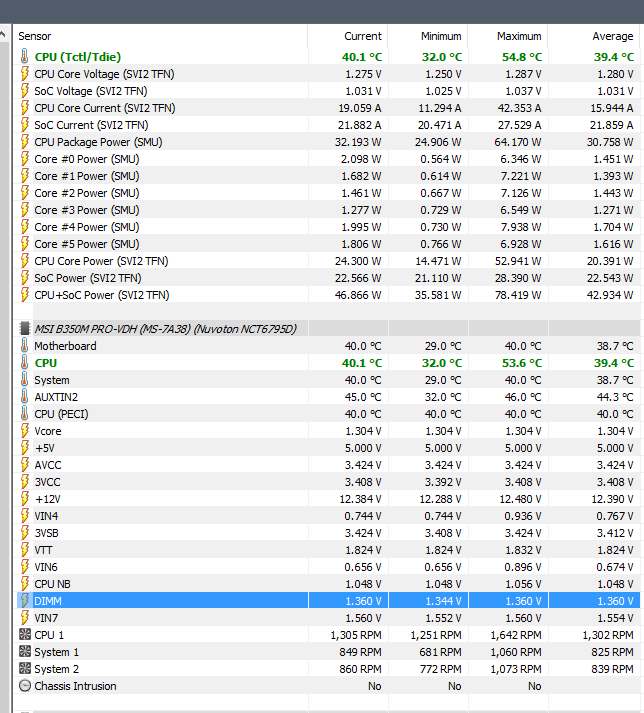Image resolution: width=644 pixels, height=713 pixels.
Task: Click the 1,642 RPM maximum CPU 1 value
Action: pos(516,635)
